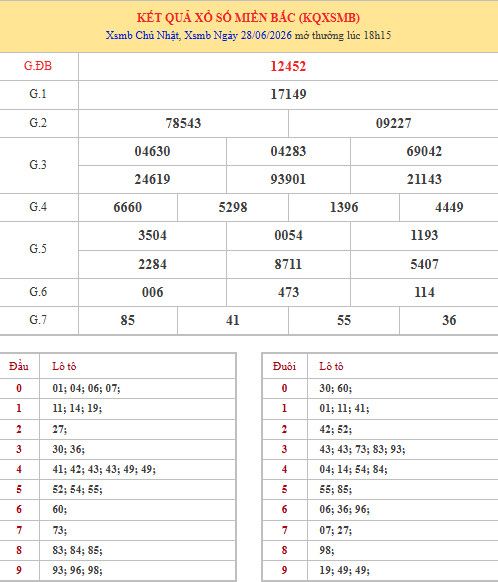Screen dimensions: 498x582
Task: Click G.5 number 1193
Action: [424, 235]
